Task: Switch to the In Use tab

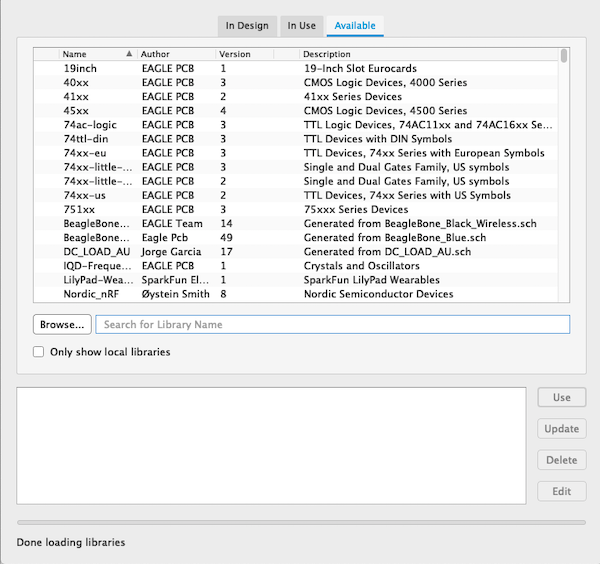Action: (x=302, y=26)
